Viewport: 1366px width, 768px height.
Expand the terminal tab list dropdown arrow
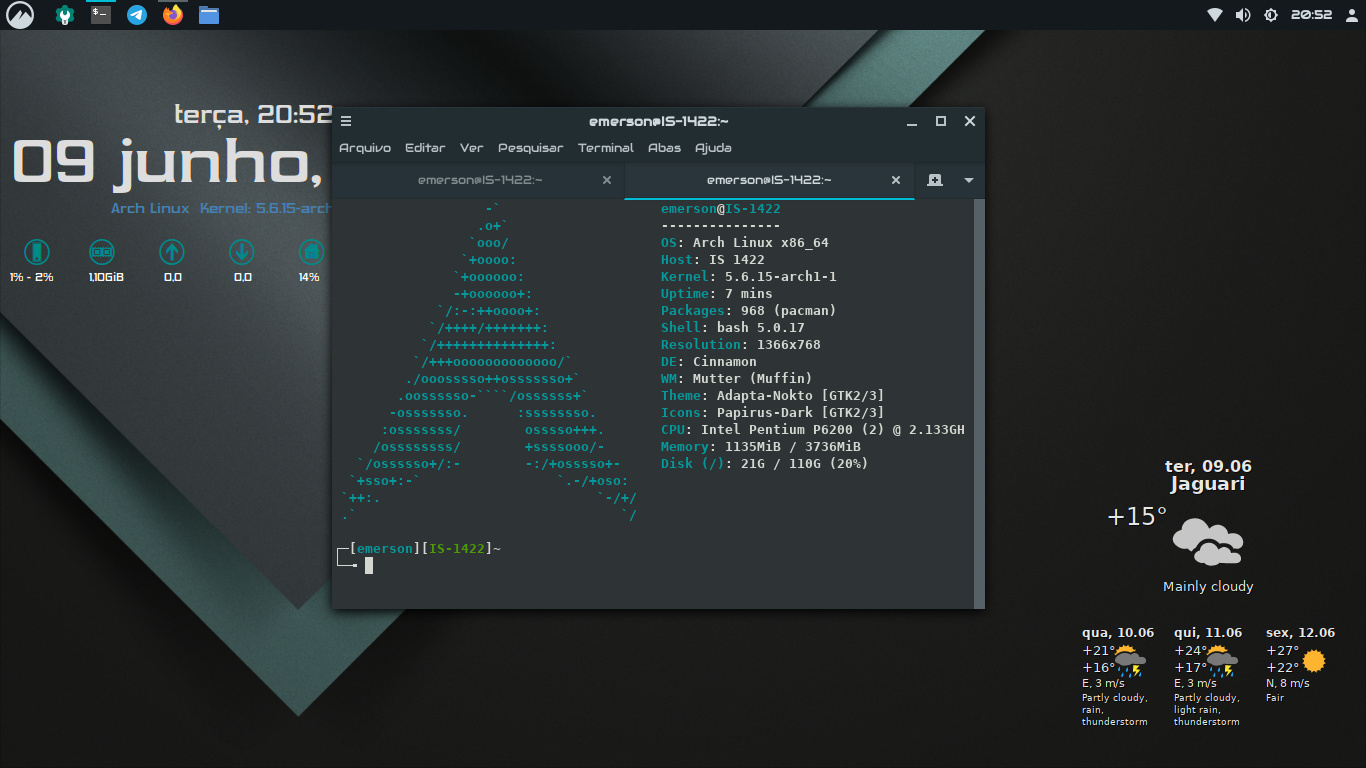tap(968, 180)
